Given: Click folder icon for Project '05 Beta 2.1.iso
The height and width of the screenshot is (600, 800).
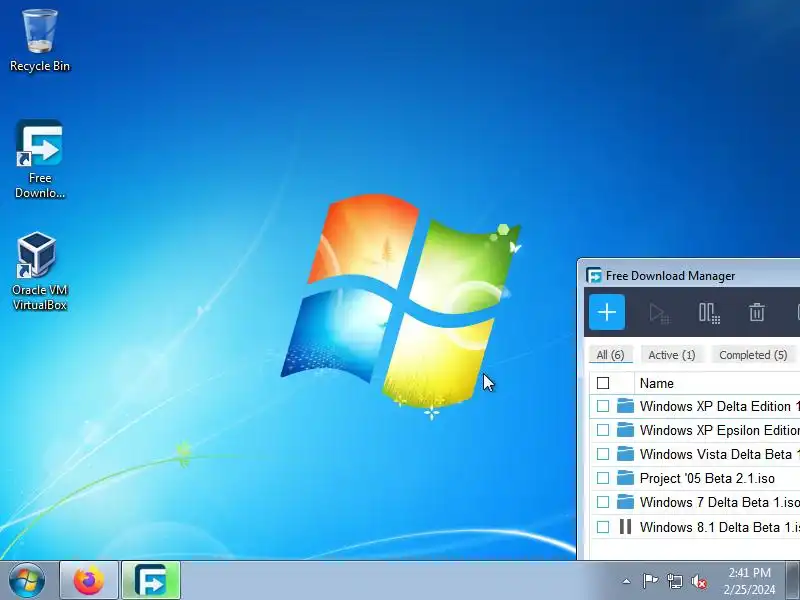Looking at the screenshot, I should tap(625, 478).
